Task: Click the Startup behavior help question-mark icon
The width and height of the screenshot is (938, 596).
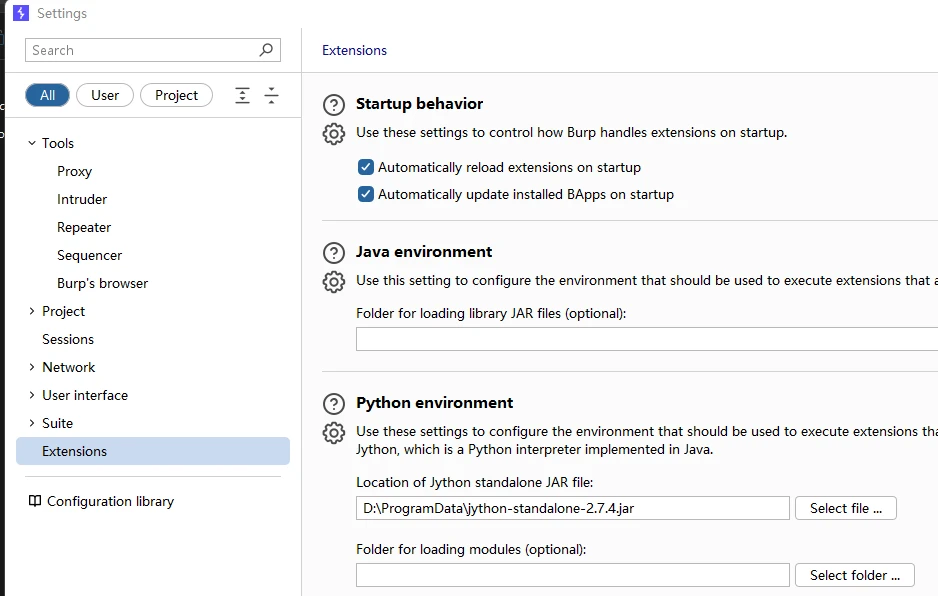Action: 334,104
